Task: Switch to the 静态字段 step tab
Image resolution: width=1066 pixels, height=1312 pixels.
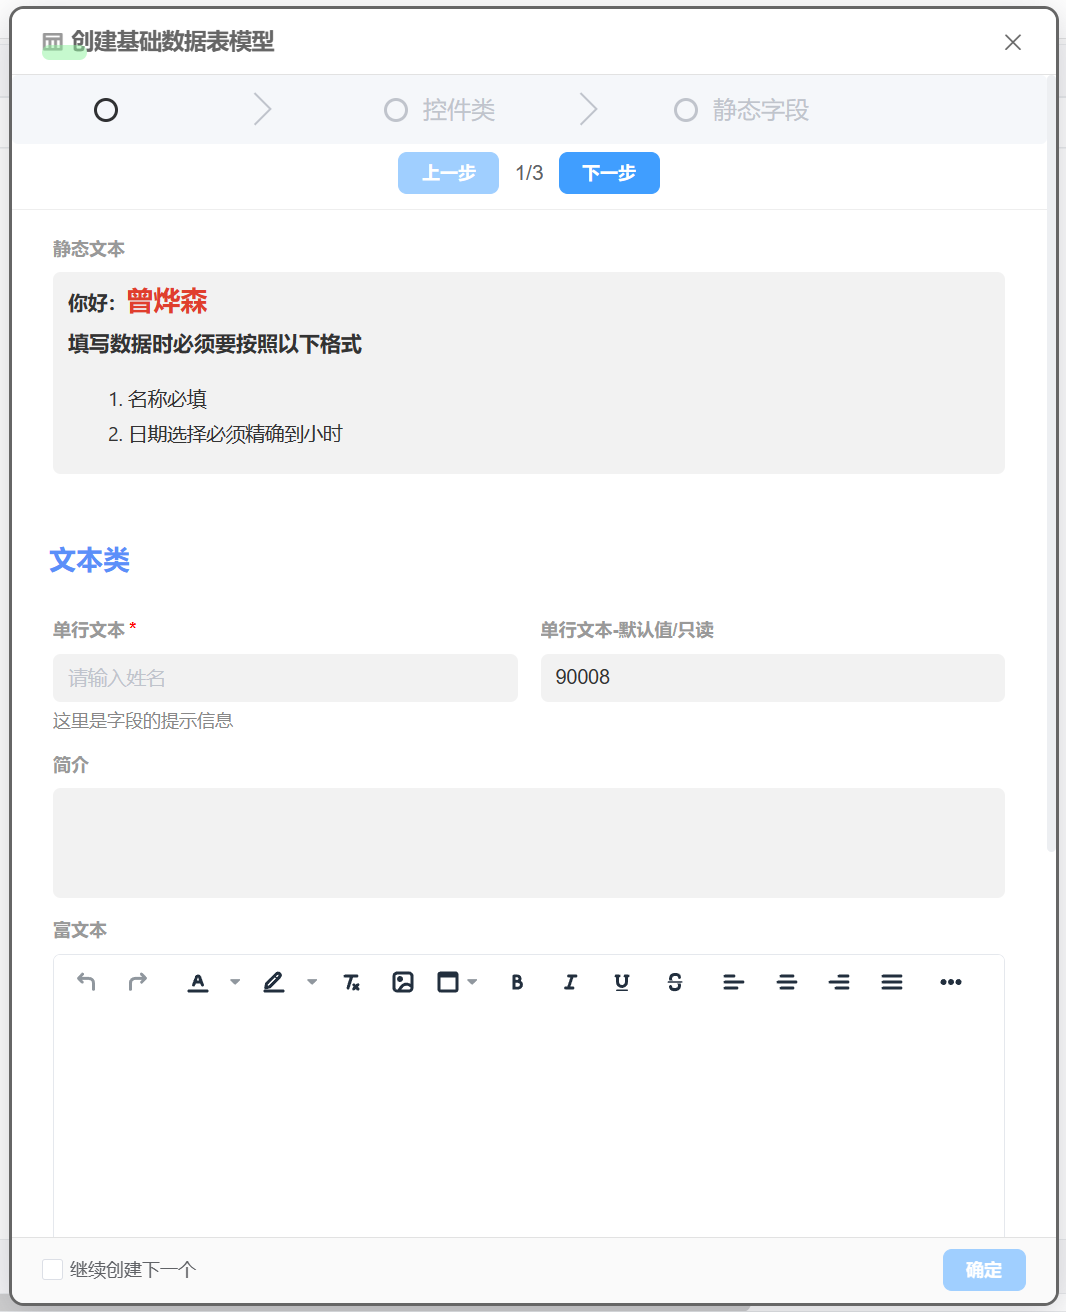Action: click(x=741, y=110)
